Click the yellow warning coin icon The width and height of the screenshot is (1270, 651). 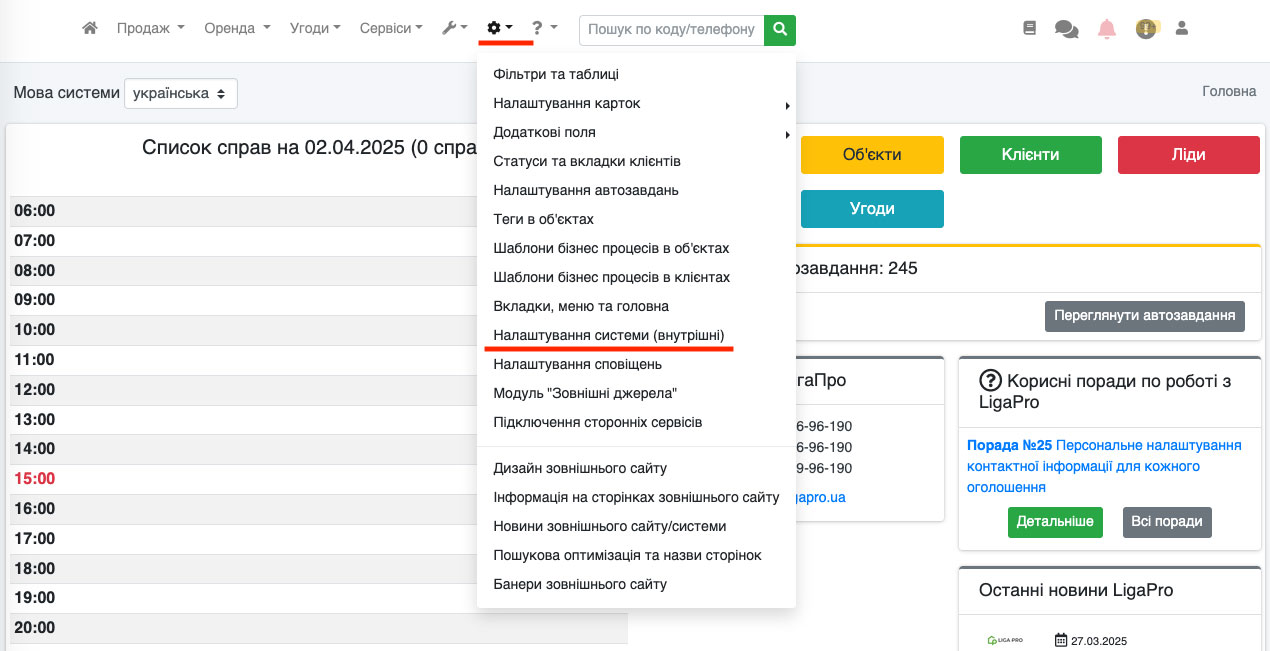(x=1146, y=29)
